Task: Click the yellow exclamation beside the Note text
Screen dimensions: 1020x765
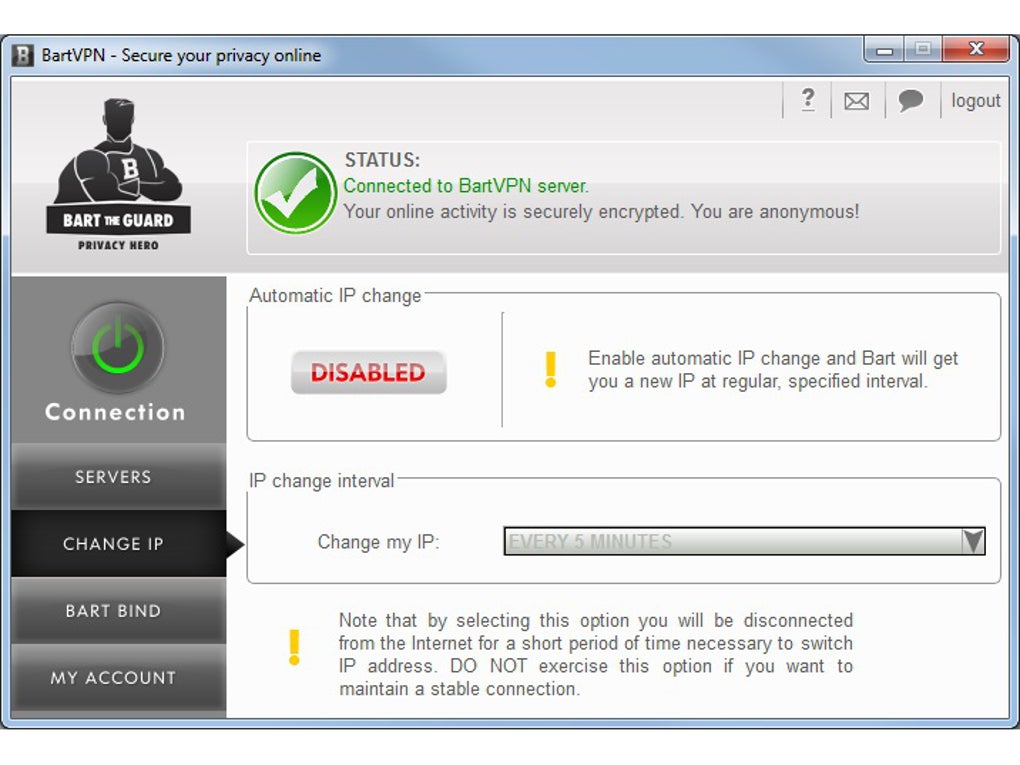Action: (294, 647)
